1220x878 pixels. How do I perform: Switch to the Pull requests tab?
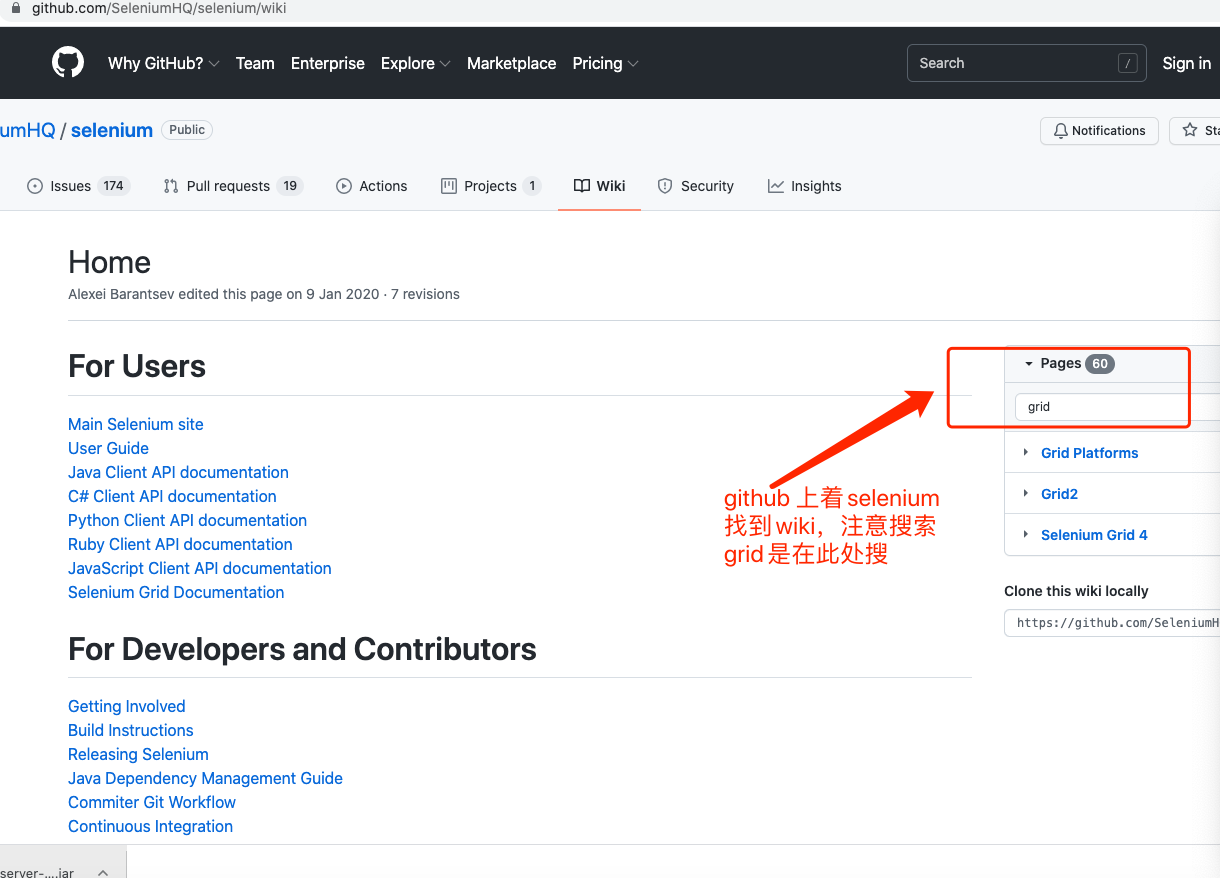point(233,186)
